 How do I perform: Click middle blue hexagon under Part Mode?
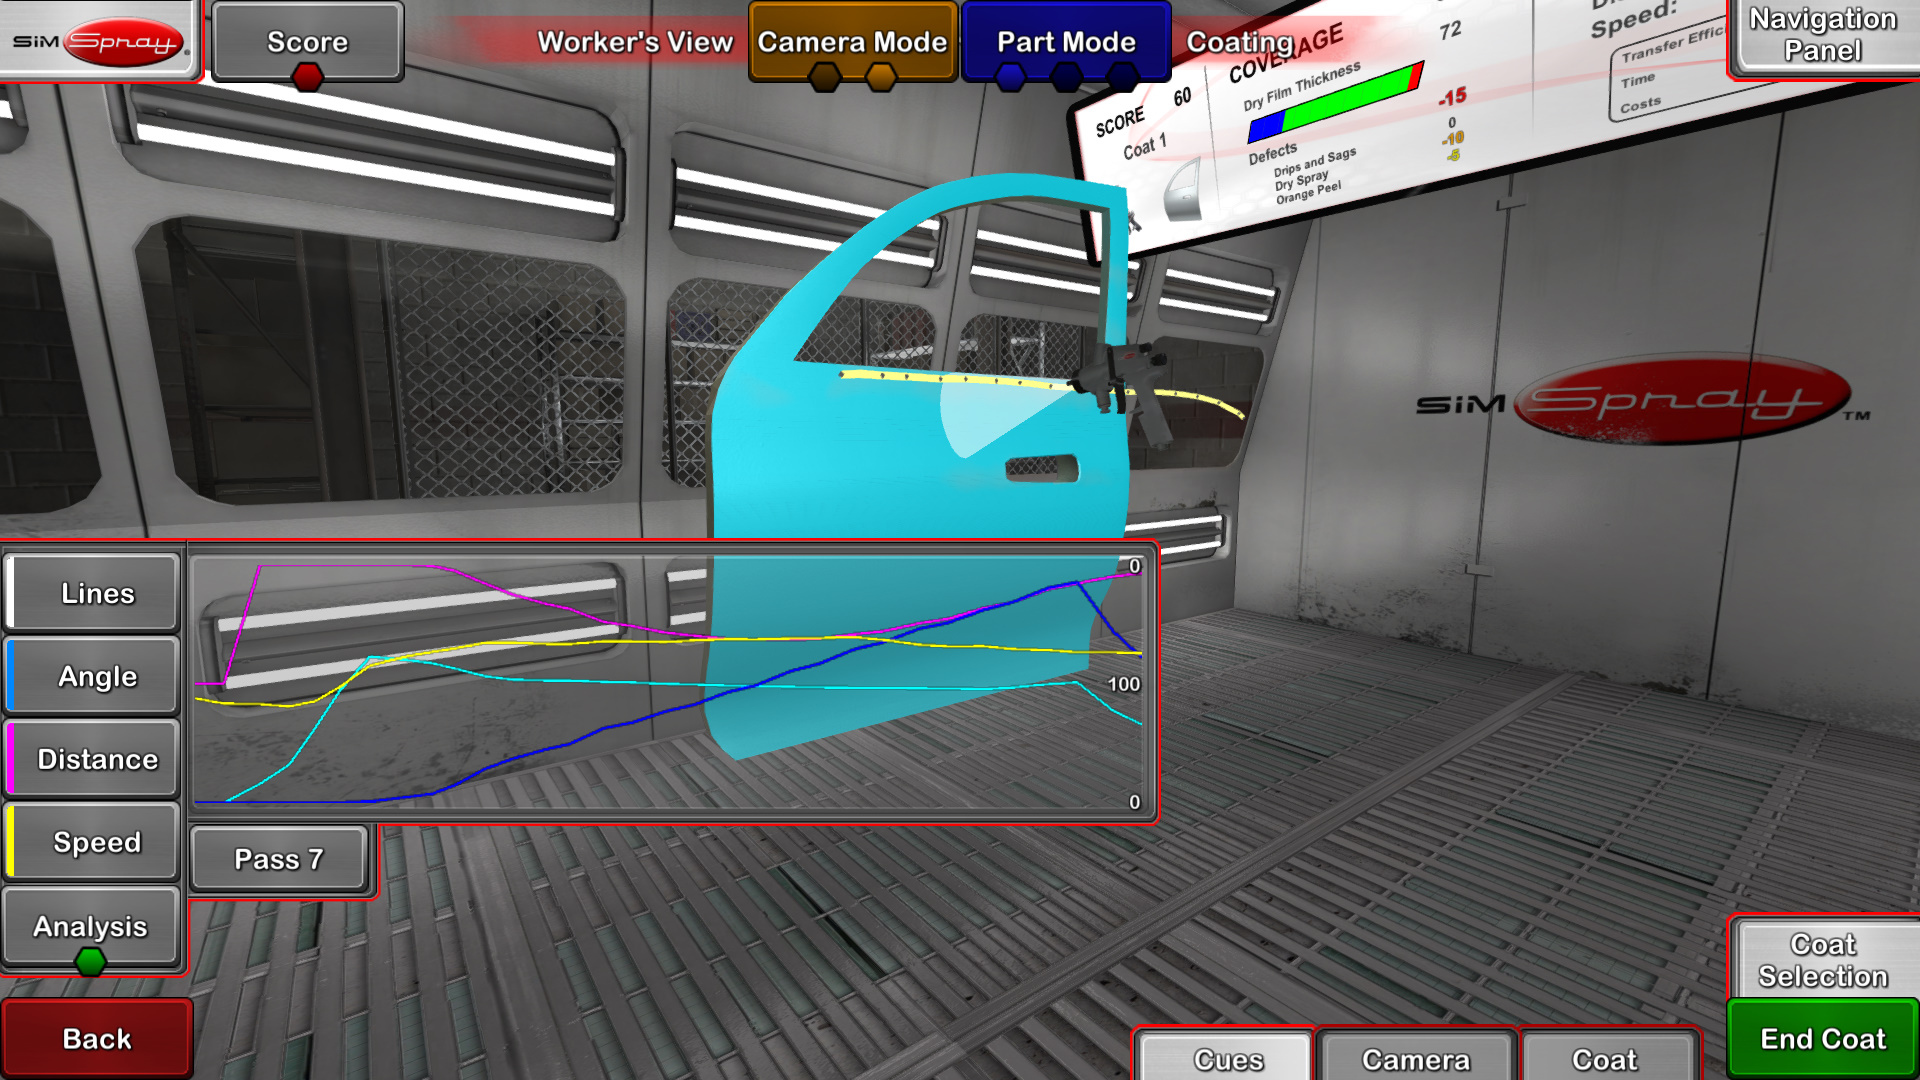[x=1067, y=77]
